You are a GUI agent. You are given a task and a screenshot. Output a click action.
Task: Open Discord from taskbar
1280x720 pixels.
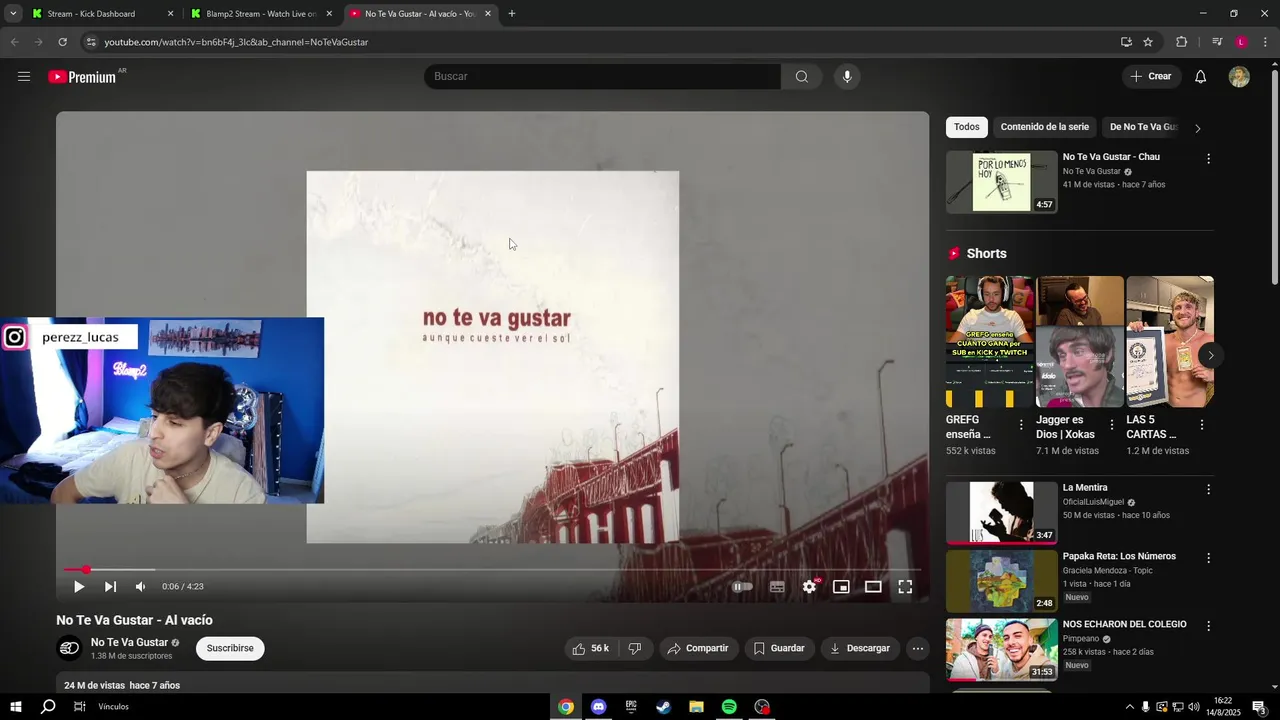598,707
